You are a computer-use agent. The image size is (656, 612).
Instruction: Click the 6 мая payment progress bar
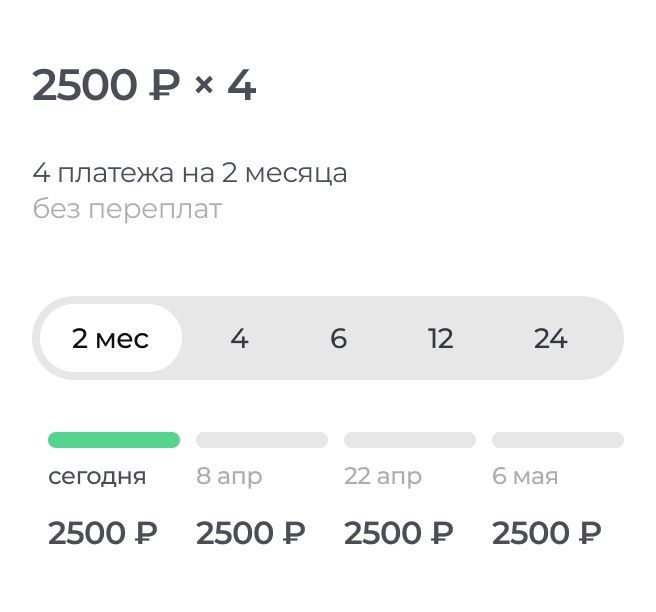pyautogui.click(x=558, y=440)
